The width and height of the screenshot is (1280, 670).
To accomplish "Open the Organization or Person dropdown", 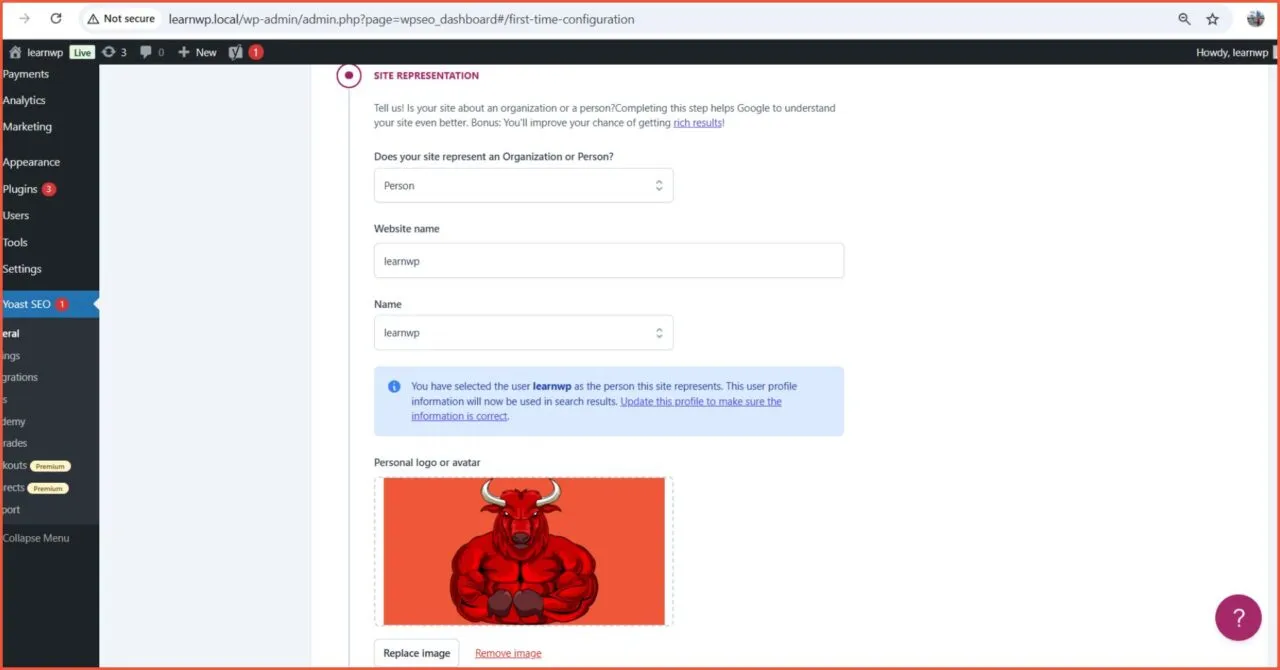I will coord(523,185).
